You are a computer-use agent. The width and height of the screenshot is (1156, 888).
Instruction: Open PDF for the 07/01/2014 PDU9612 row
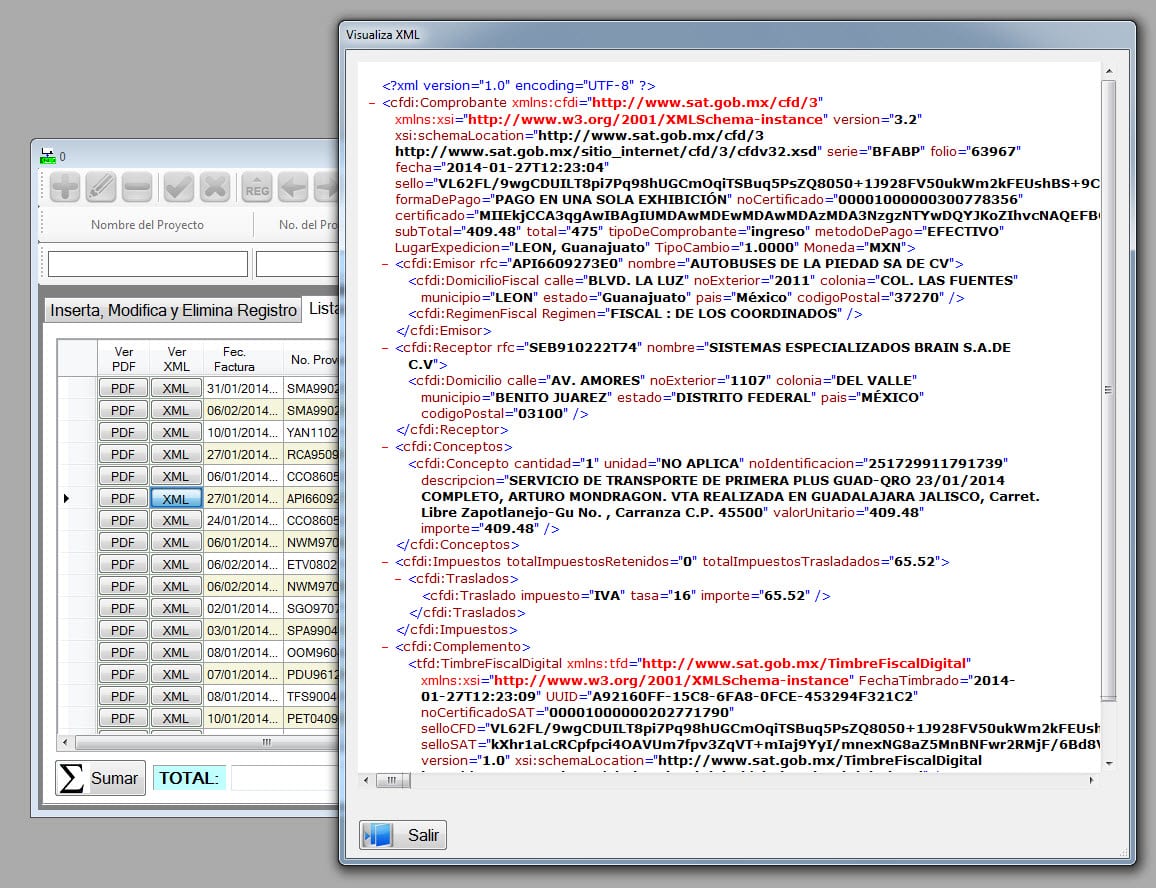pyautogui.click(x=123, y=675)
